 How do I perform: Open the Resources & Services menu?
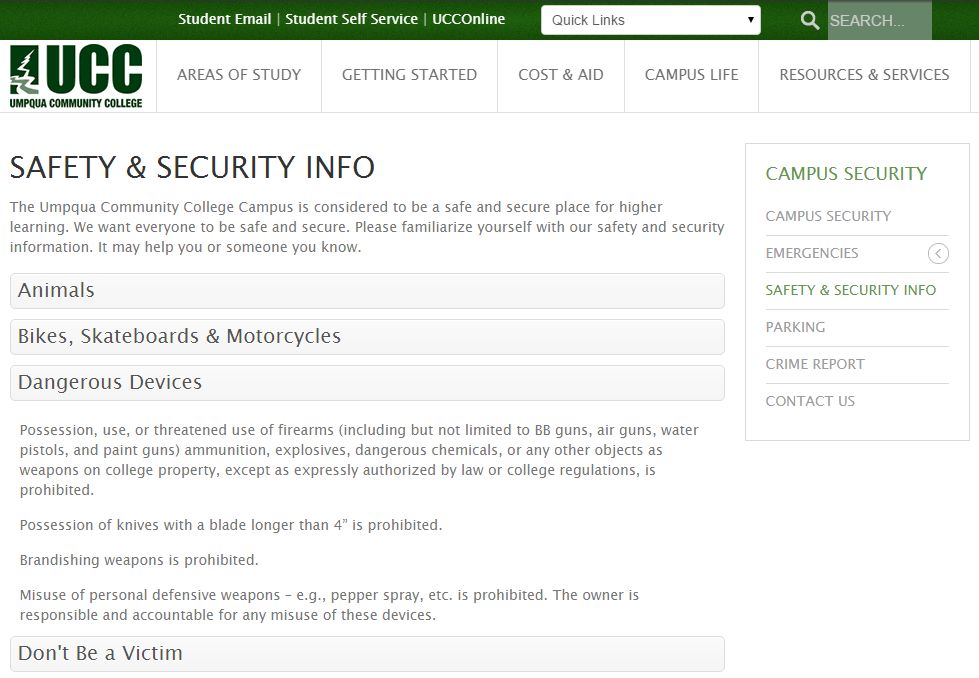pos(864,75)
